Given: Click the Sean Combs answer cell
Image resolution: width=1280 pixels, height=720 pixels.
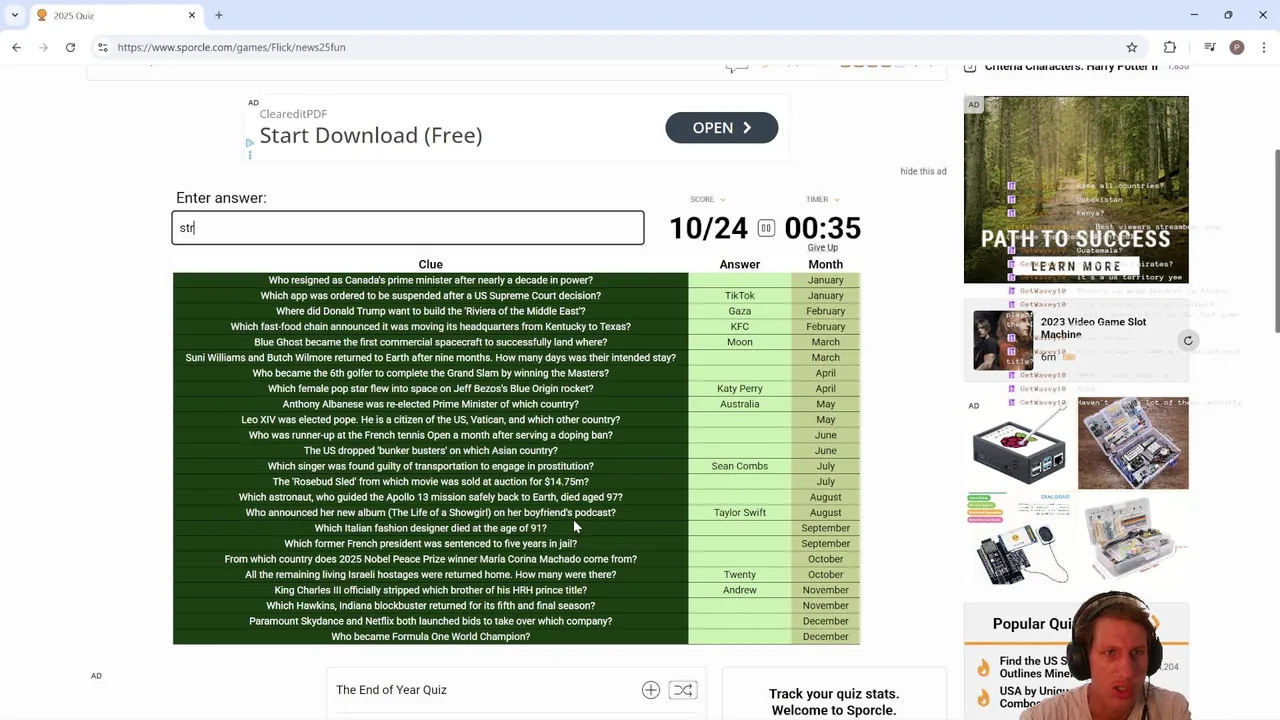Looking at the screenshot, I should [740, 466].
